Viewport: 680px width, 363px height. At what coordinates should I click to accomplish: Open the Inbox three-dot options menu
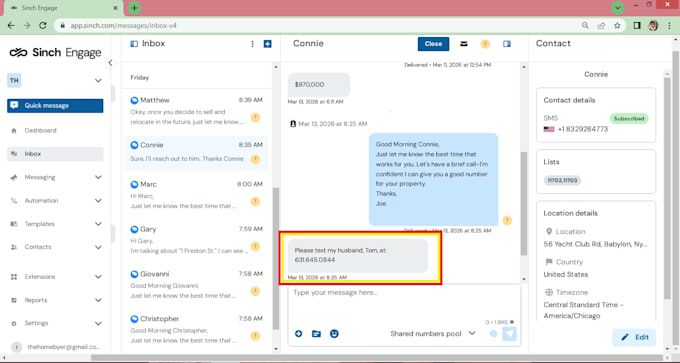(252, 44)
